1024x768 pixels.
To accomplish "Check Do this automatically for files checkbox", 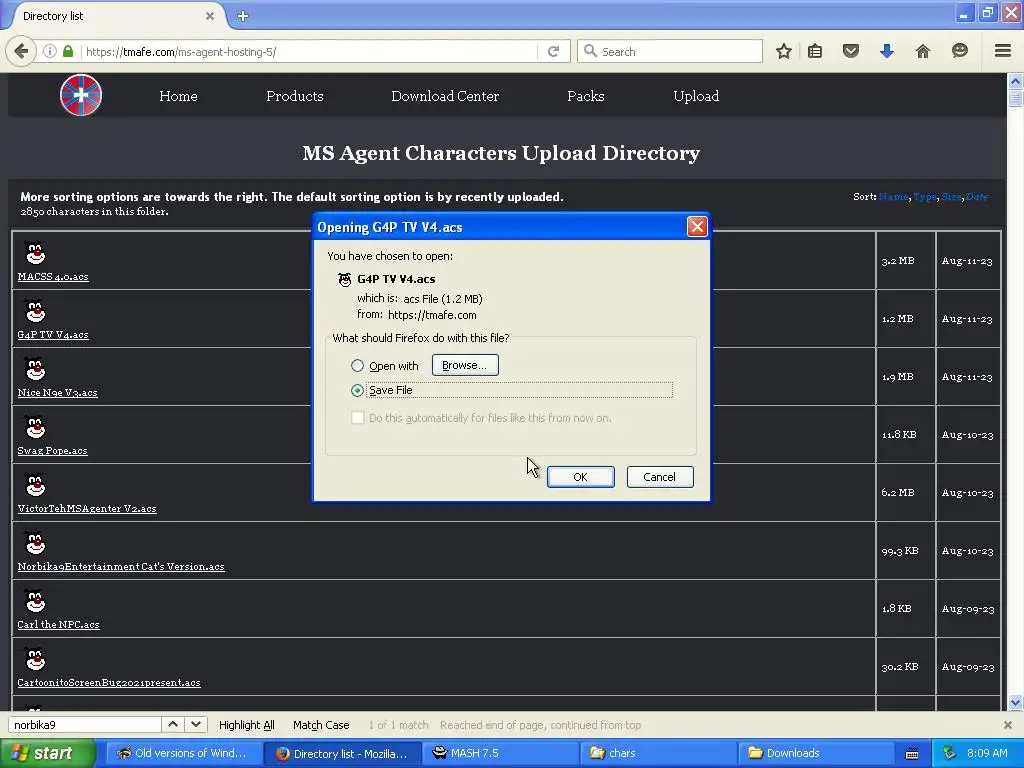I will coord(357,417).
